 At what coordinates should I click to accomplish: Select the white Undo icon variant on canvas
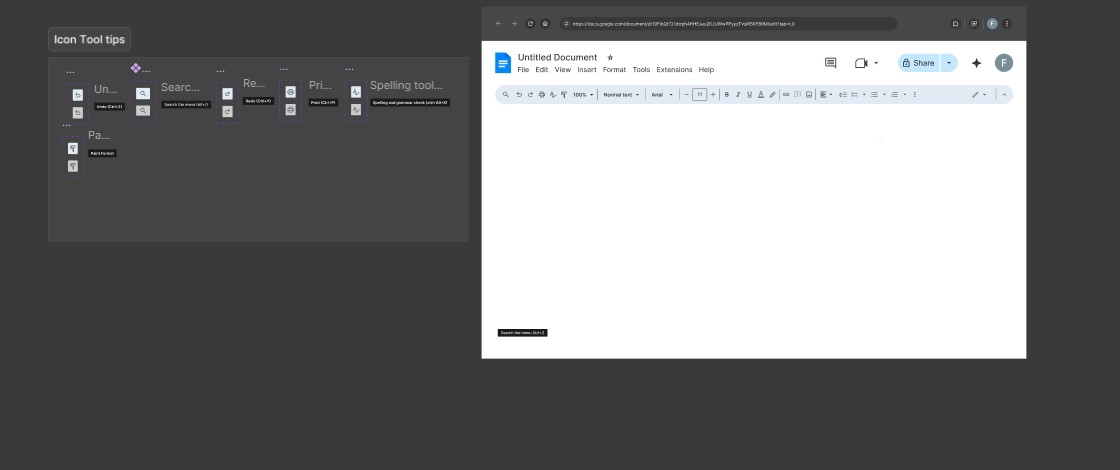click(x=78, y=95)
